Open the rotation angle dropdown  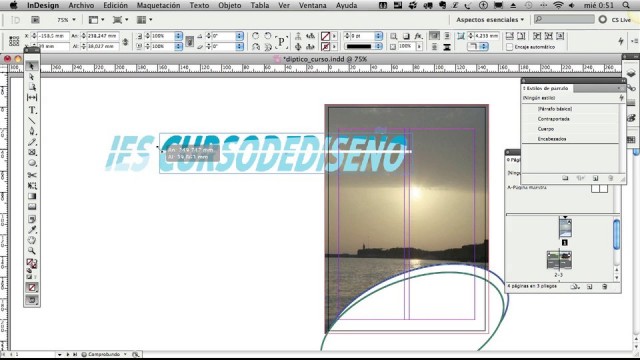tap(240, 36)
